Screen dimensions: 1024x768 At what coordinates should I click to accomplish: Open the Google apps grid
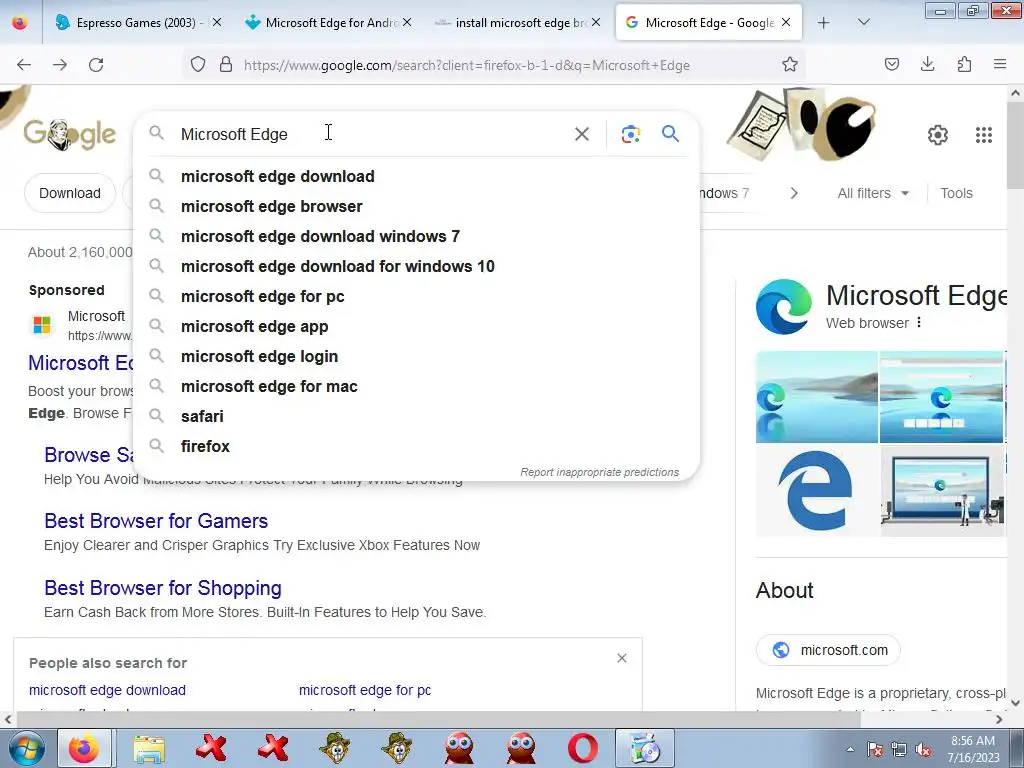[984, 135]
